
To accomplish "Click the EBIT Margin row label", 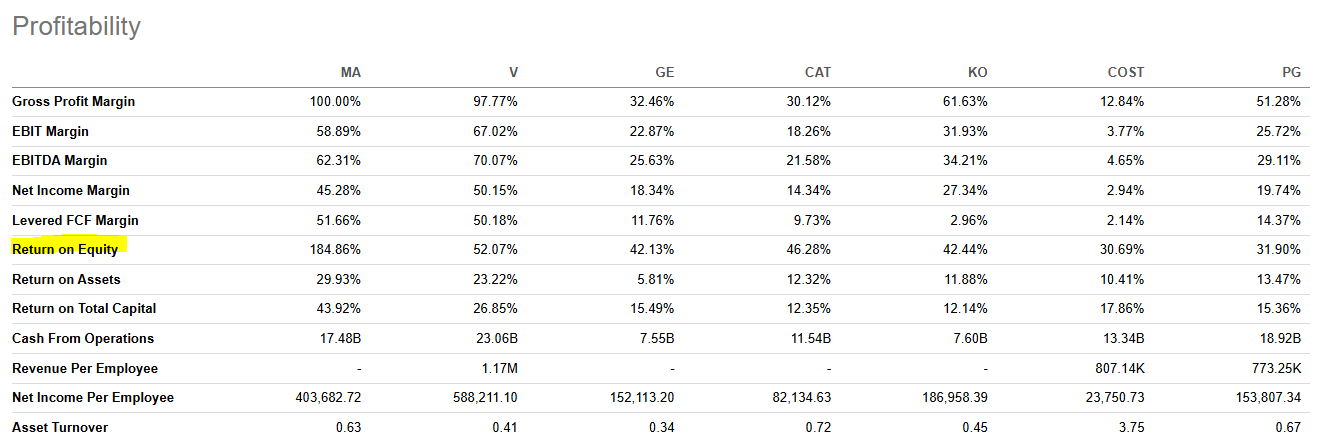I will (x=50, y=131).
